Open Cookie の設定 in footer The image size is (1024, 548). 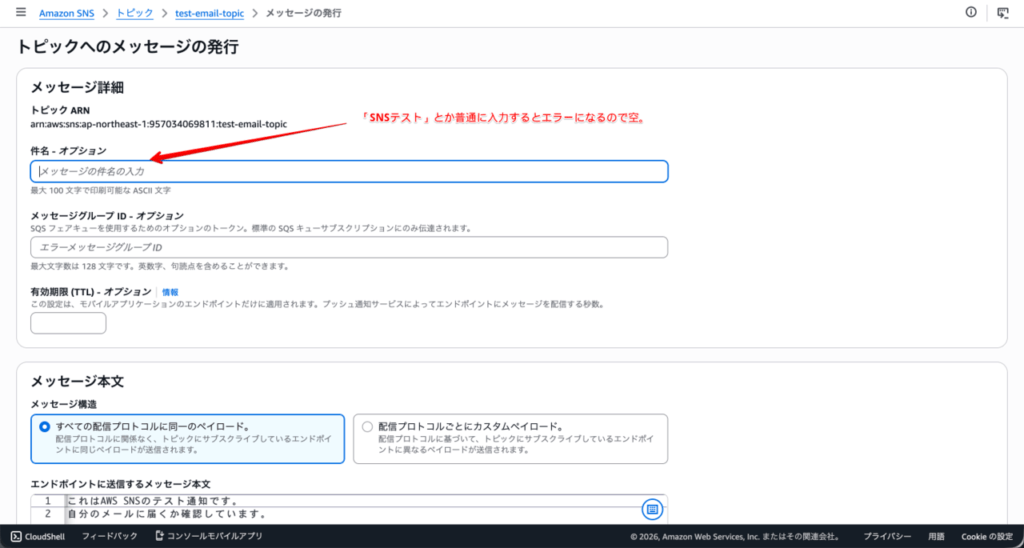click(987, 536)
